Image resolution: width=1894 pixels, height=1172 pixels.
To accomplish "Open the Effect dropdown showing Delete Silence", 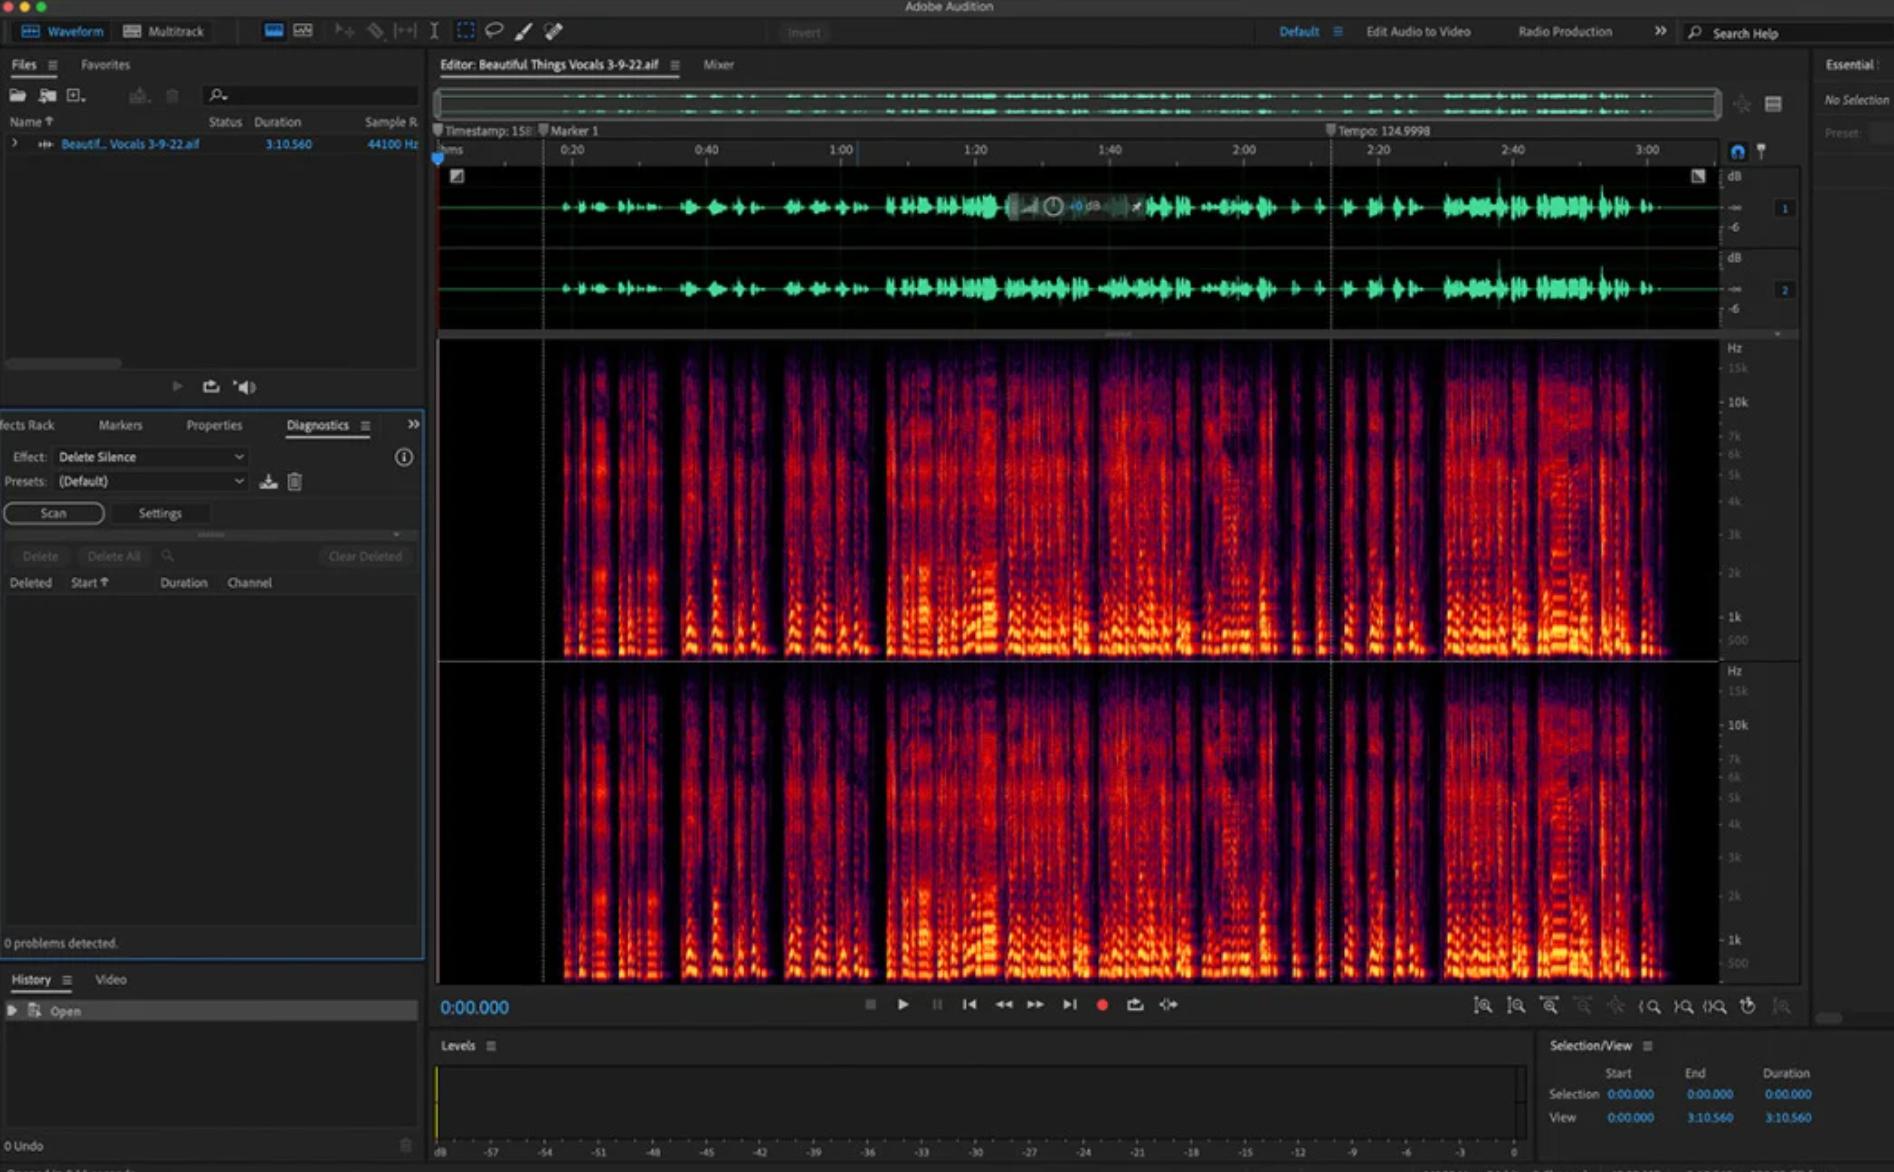I will 150,457.
